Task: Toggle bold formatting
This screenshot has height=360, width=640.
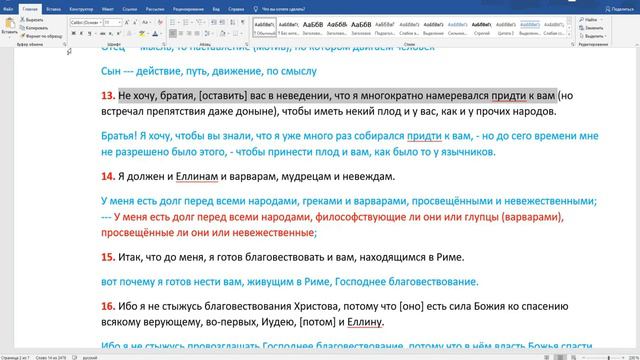Action: click(73, 33)
